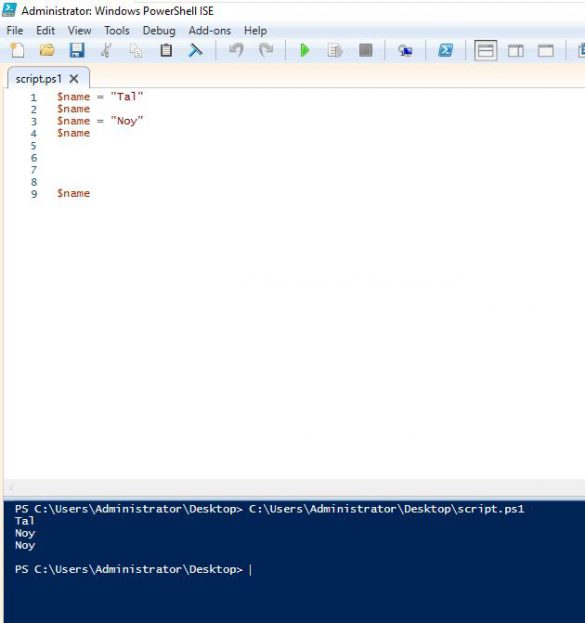Open the Tools menu
Image resolution: width=585 pixels, height=623 pixels.
(117, 31)
